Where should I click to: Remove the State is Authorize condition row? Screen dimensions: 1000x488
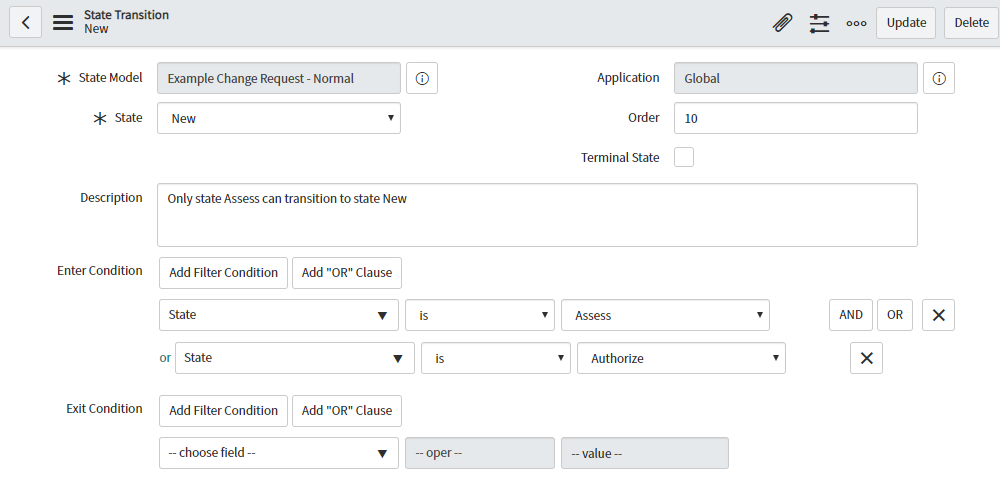866,358
